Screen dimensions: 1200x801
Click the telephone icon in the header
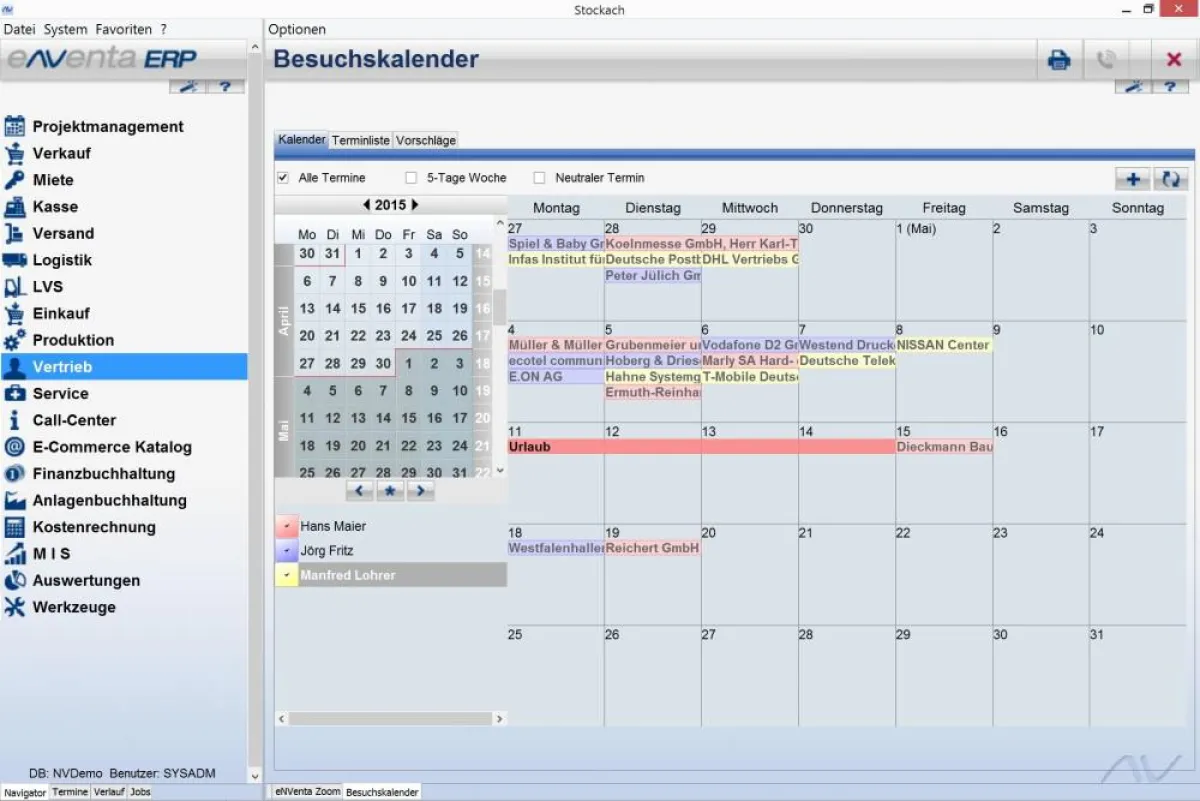tap(1106, 59)
